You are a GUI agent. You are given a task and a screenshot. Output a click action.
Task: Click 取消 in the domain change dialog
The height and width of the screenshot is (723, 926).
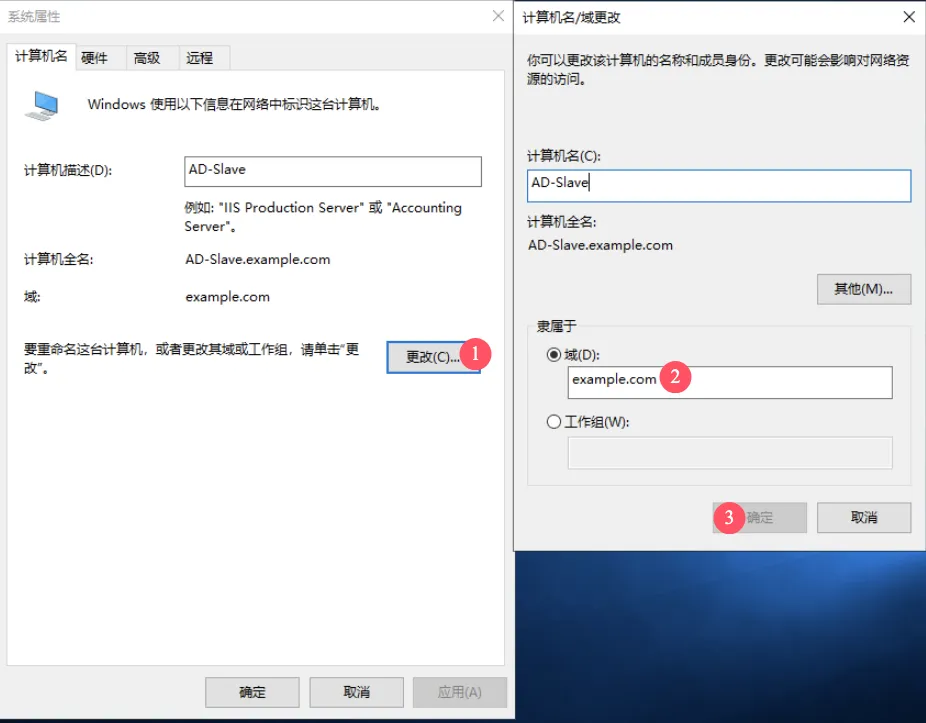tap(863, 517)
